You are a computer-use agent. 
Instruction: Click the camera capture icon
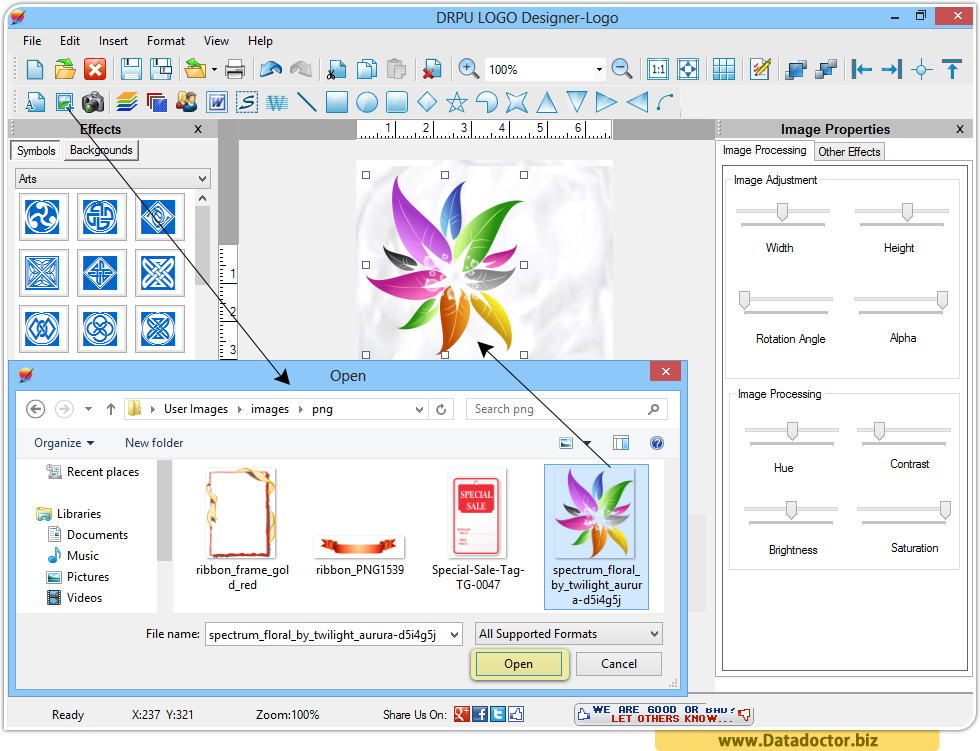pyautogui.click(x=93, y=102)
